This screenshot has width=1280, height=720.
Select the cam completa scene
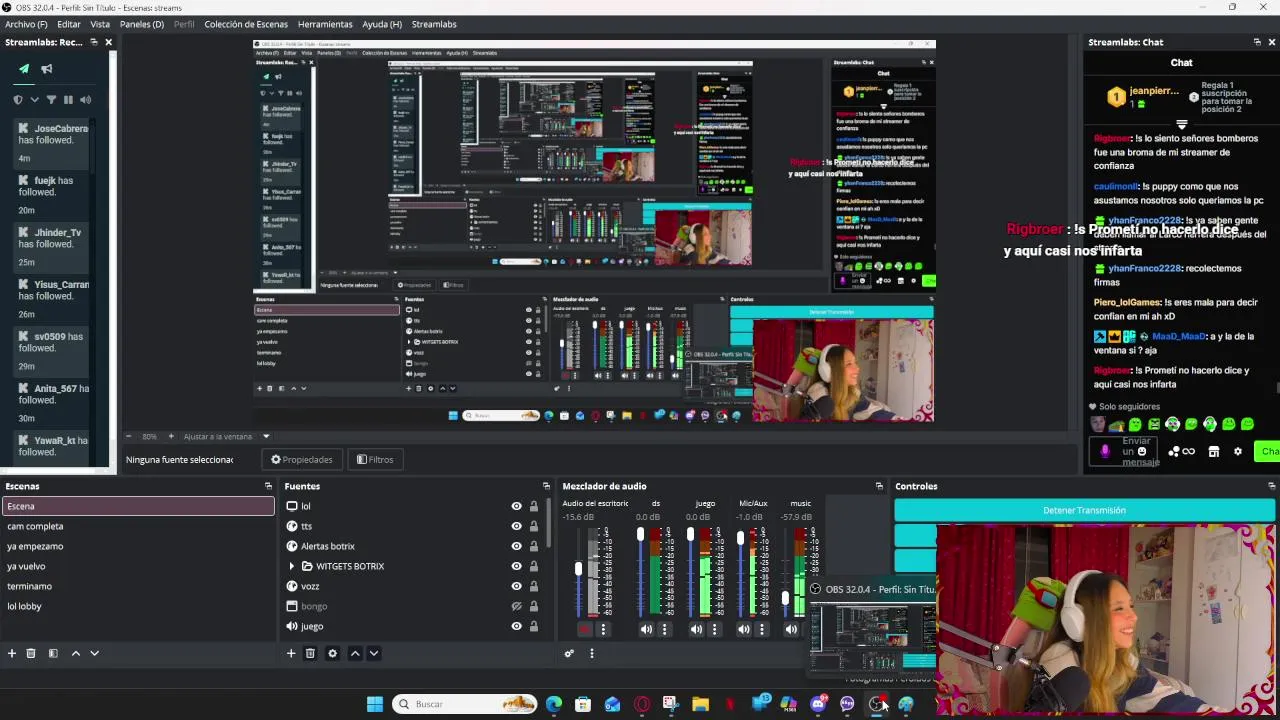point(138,526)
